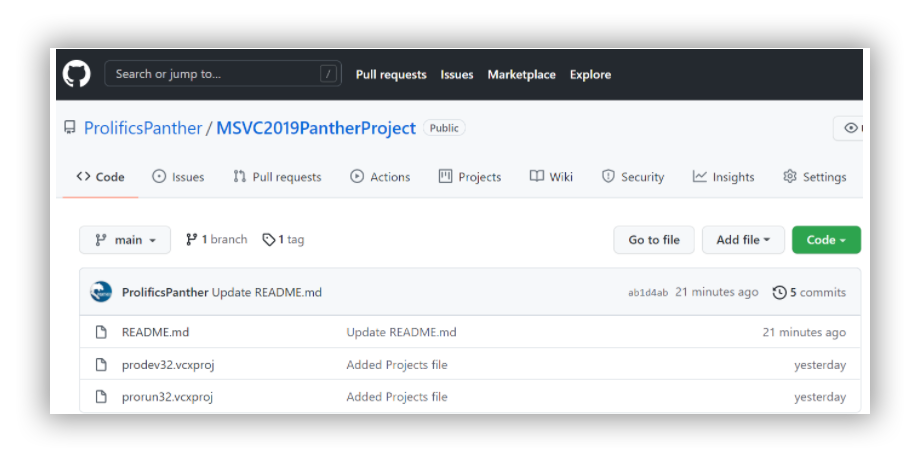921x470 pixels.
Task: Open Pull requests in top navigation
Action: (x=391, y=75)
